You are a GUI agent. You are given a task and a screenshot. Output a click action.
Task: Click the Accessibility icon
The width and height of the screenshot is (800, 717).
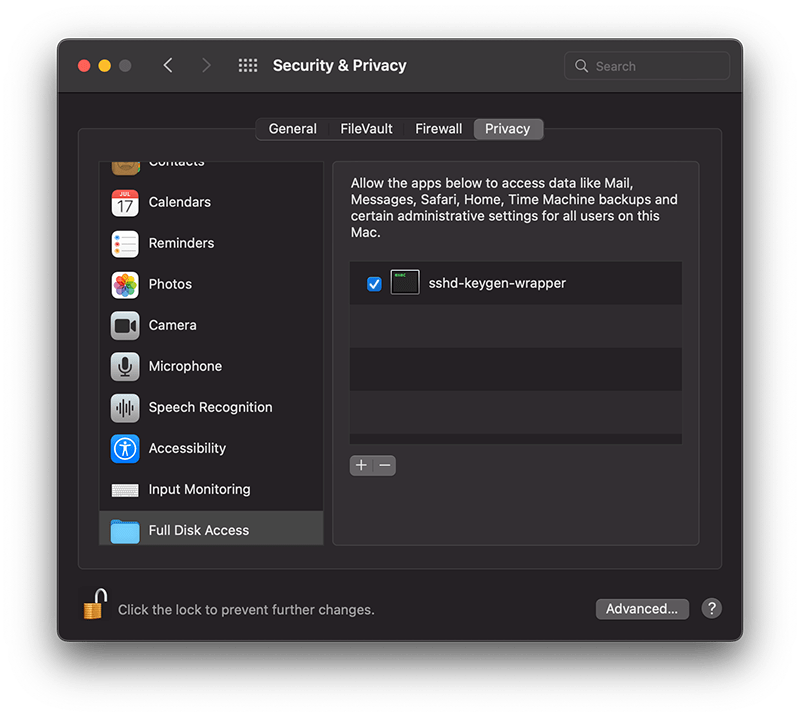tap(125, 449)
